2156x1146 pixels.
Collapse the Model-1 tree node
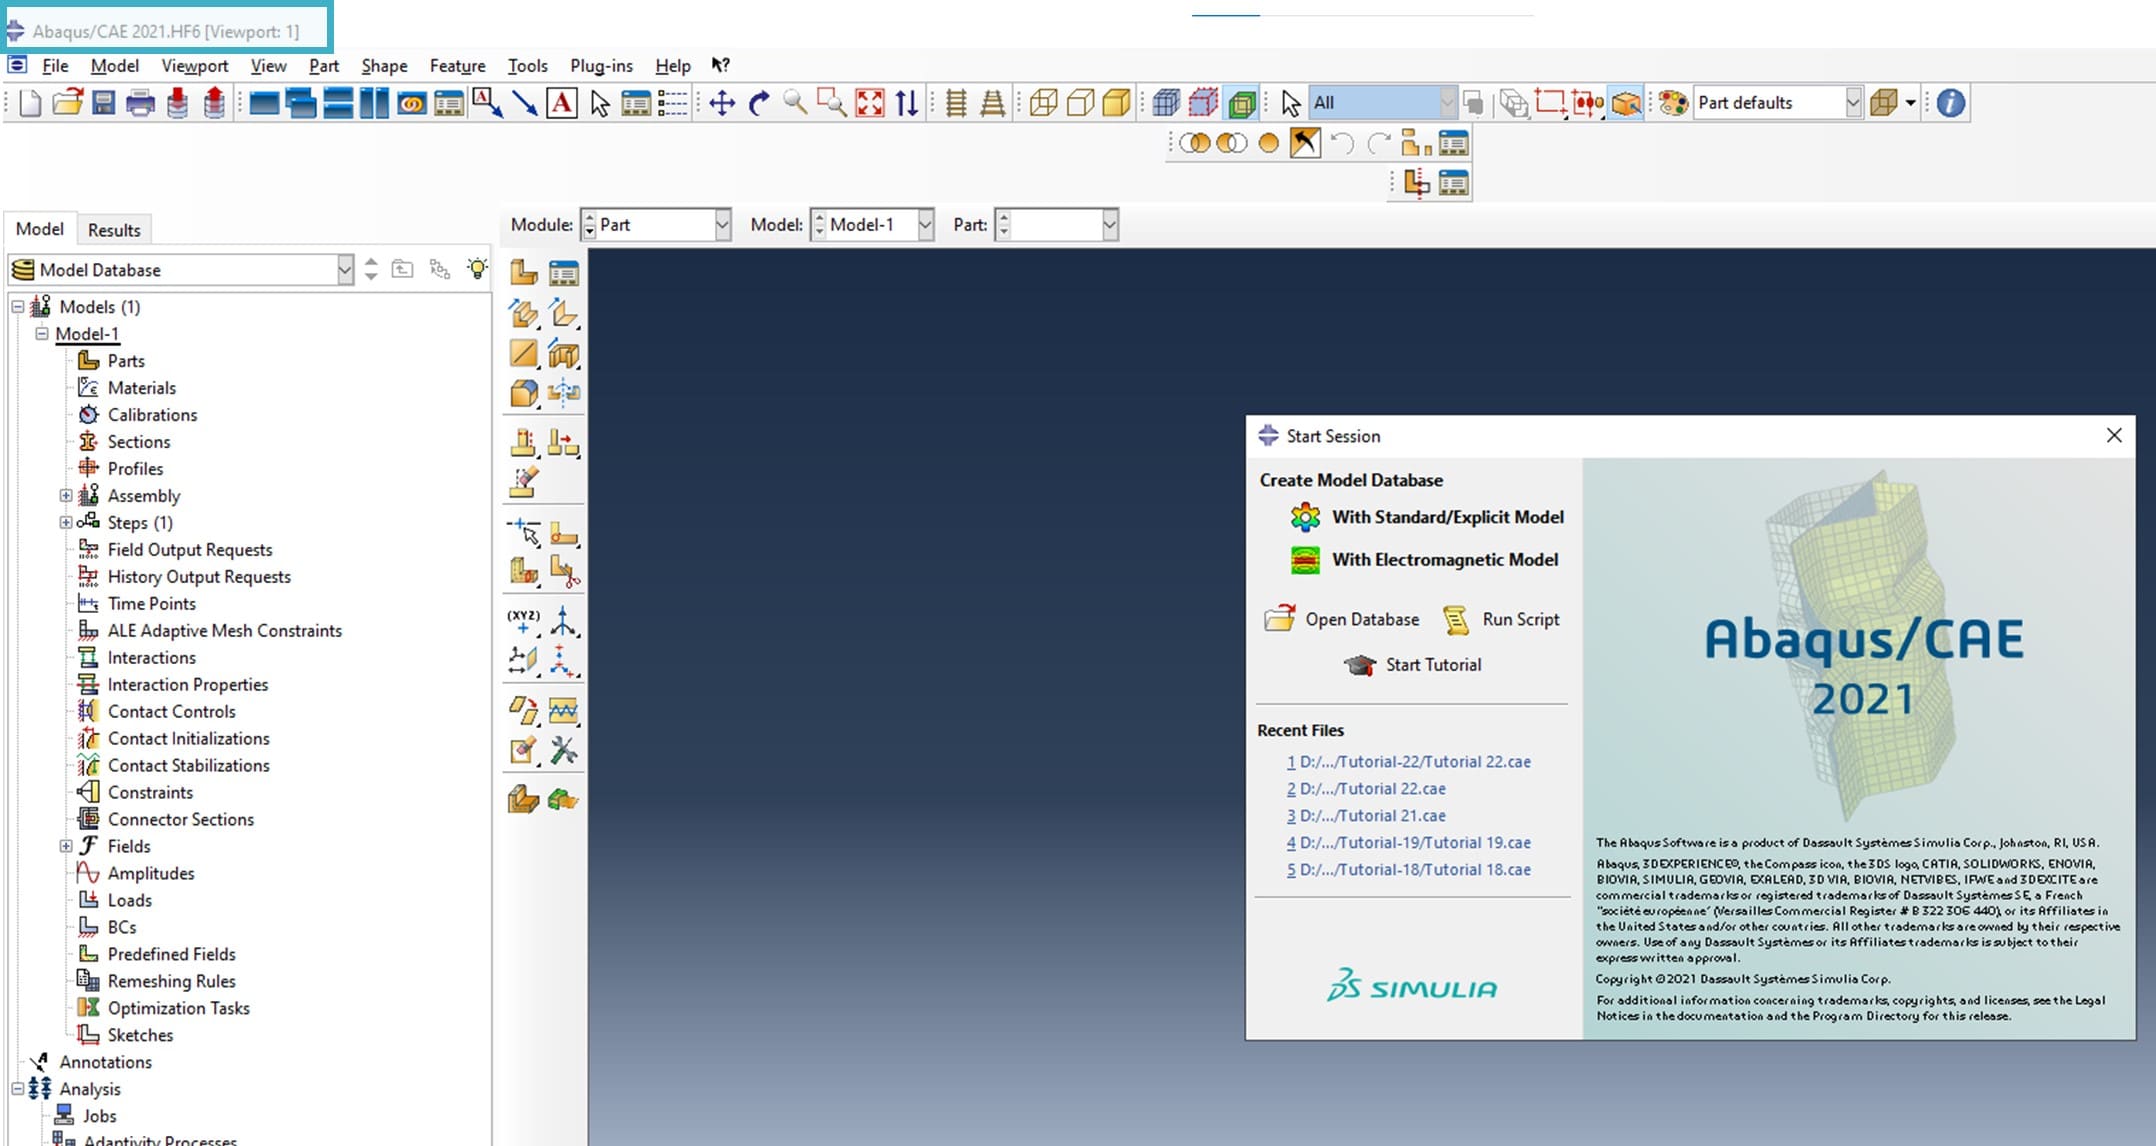42,334
